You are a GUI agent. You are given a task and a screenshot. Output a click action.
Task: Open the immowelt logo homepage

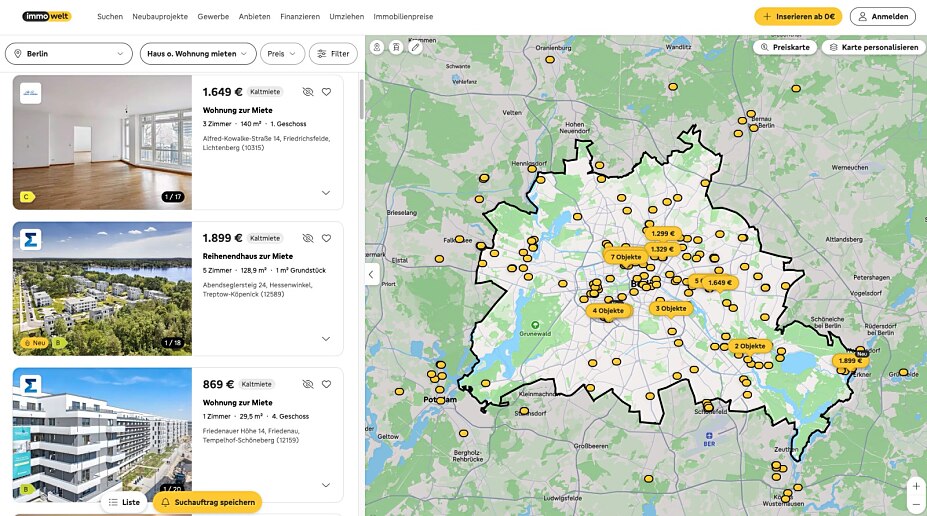pos(47,17)
